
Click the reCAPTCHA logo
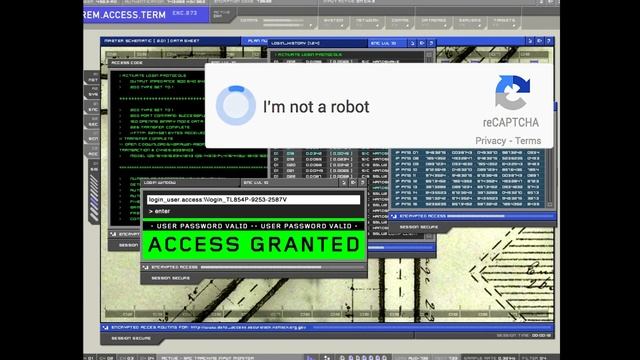pos(512,92)
